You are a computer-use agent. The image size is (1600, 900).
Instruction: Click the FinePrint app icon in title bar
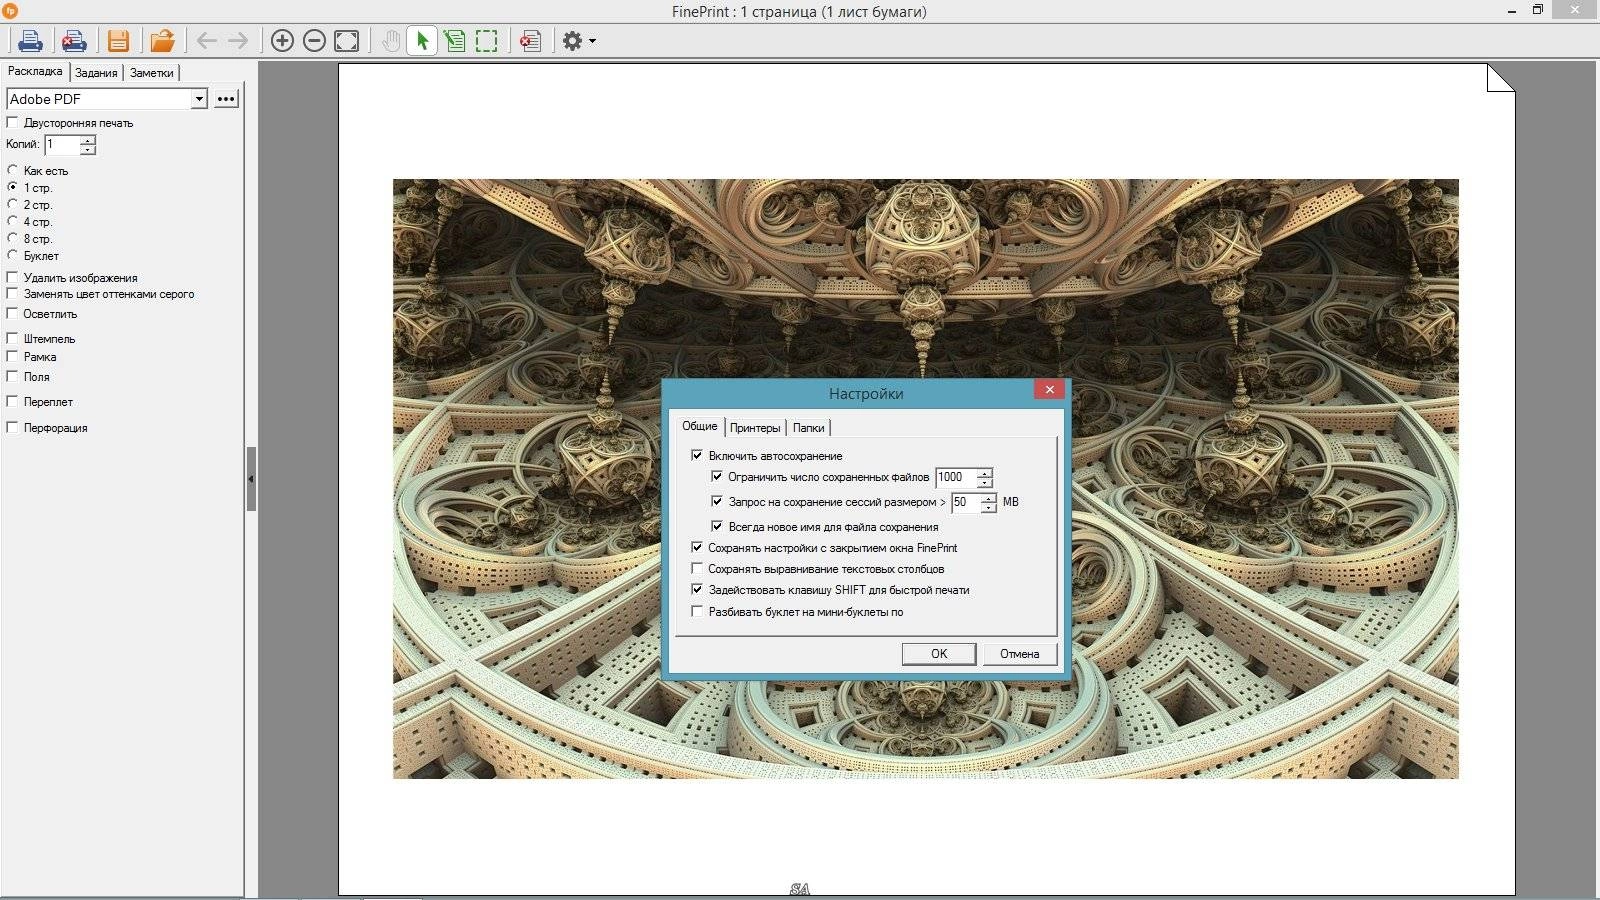pyautogui.click(x=10, y=11)
